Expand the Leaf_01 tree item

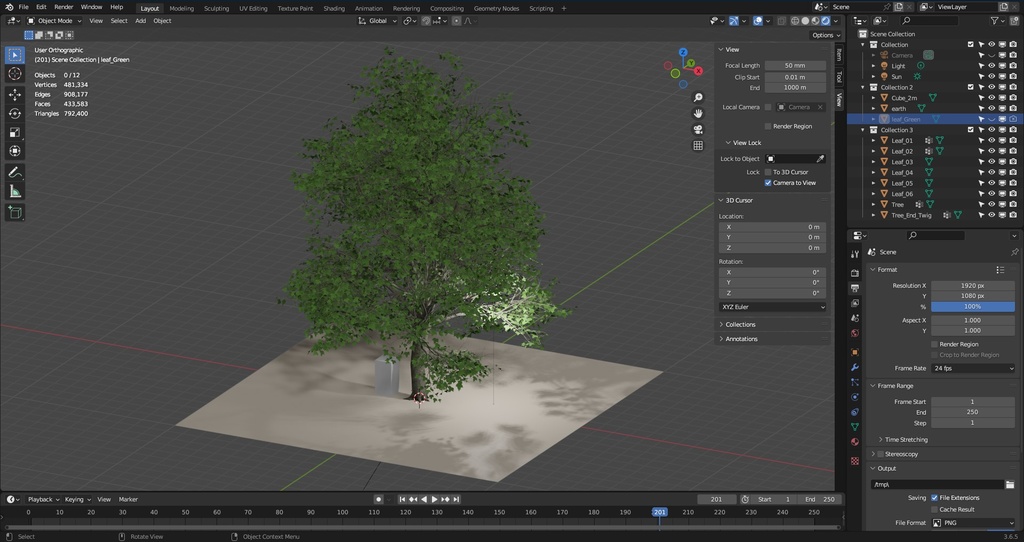(x=874, y=140)
